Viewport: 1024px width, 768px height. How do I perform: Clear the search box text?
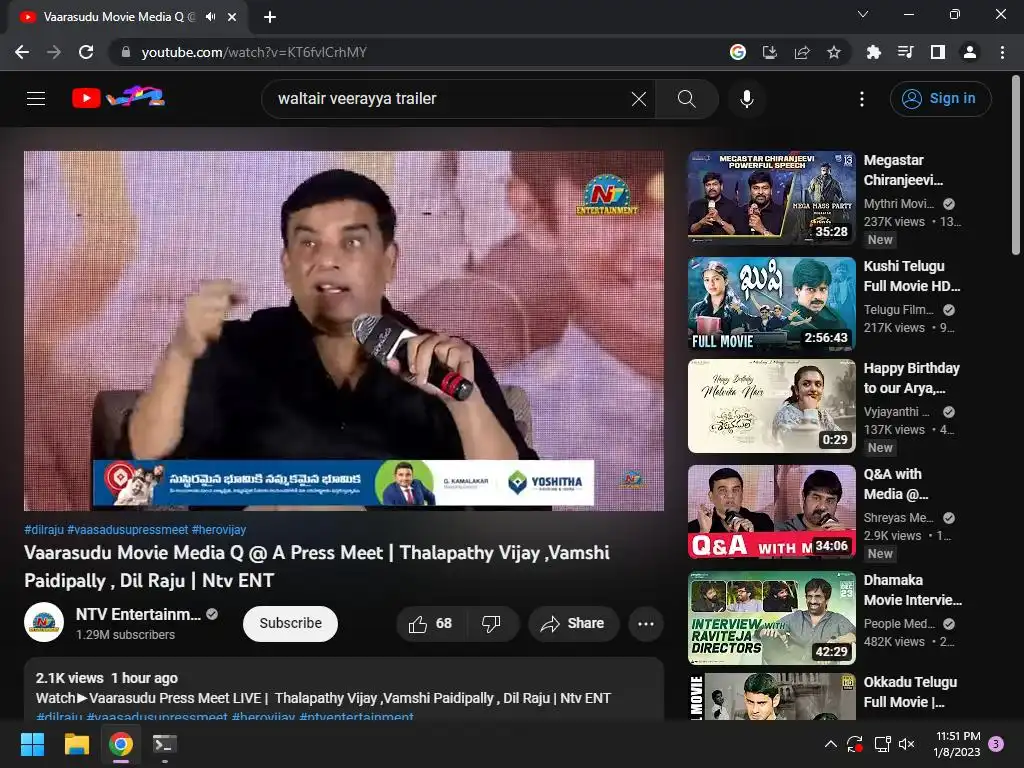639,99
